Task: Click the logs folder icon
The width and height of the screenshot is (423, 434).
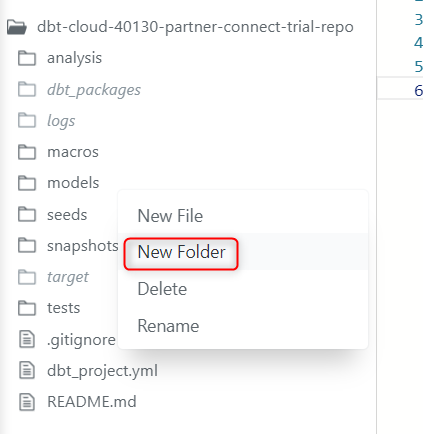Action: coord(27,120)
